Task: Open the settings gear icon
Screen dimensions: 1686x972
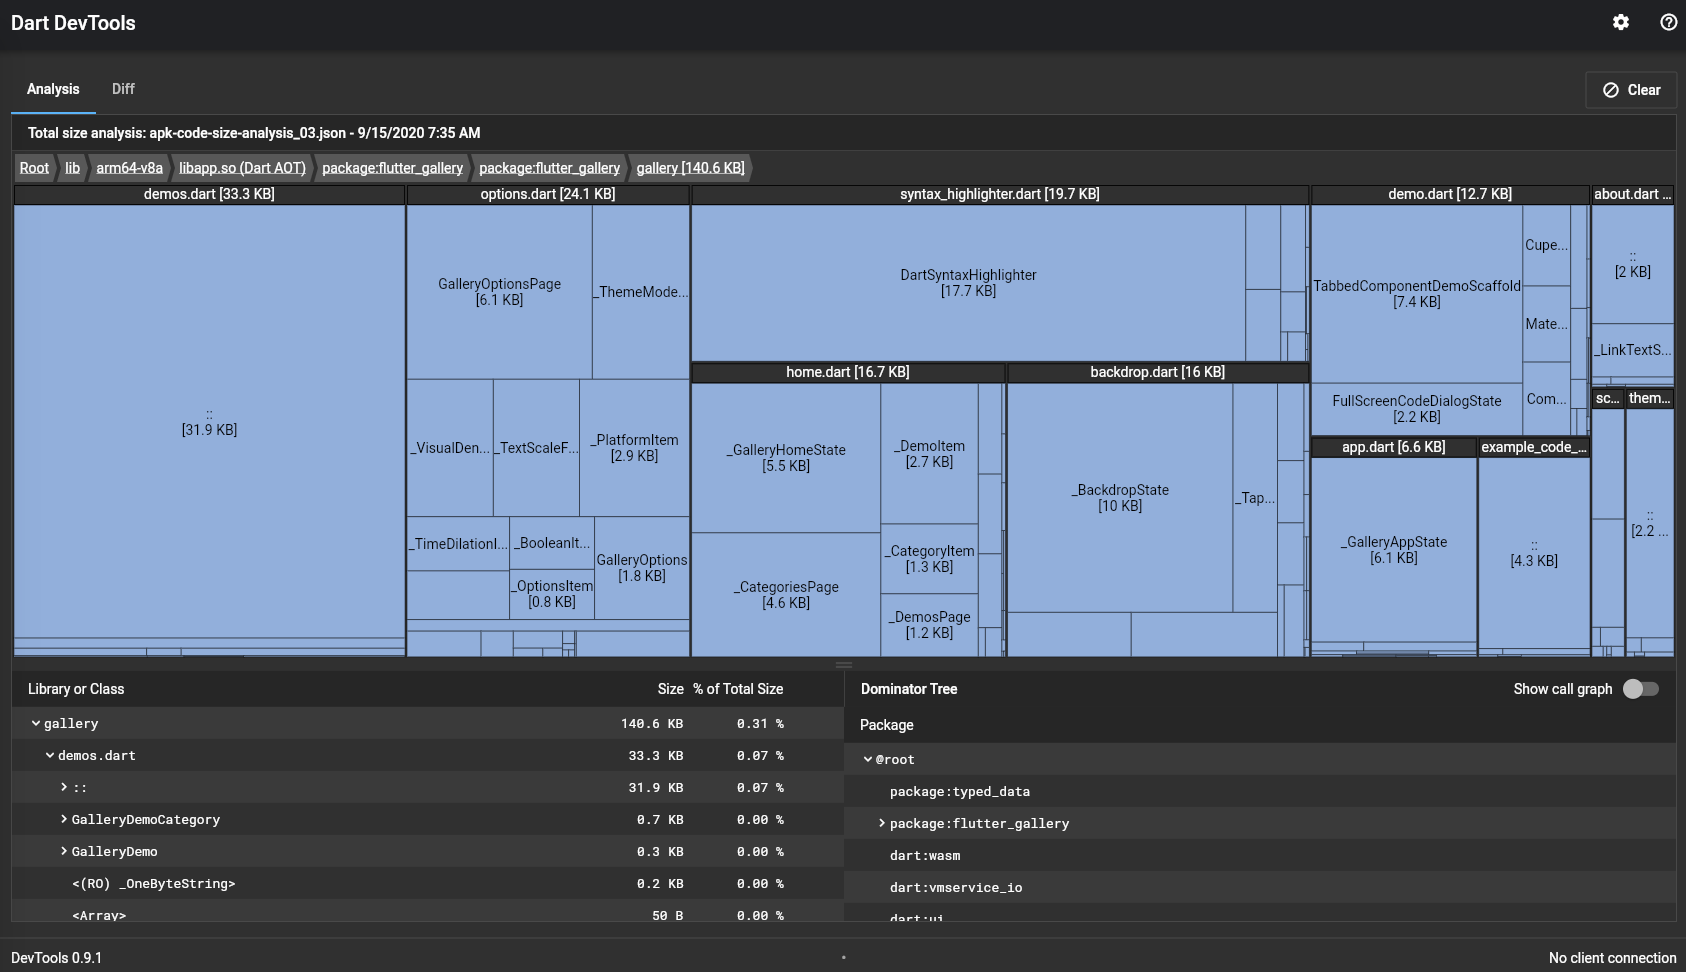Action: 1622,22
